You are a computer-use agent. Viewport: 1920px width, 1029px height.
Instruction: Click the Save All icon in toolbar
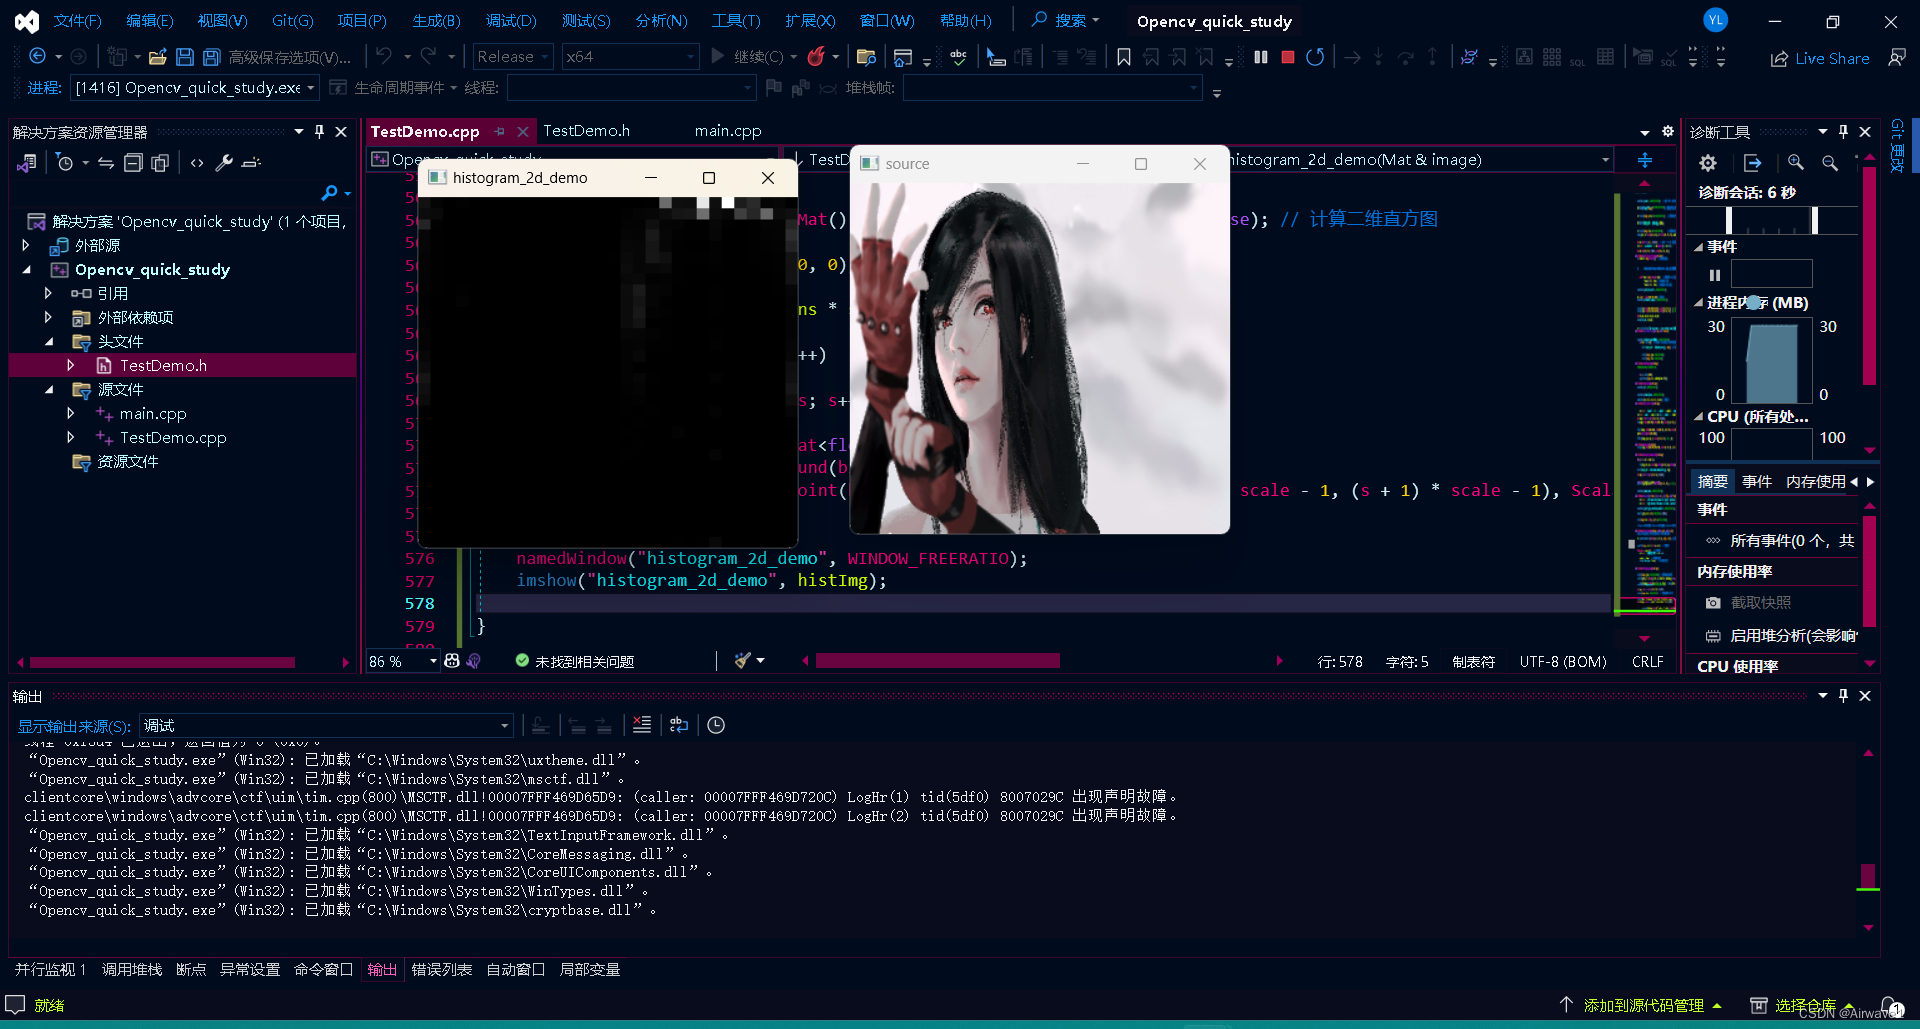click(x=211, y=57)
